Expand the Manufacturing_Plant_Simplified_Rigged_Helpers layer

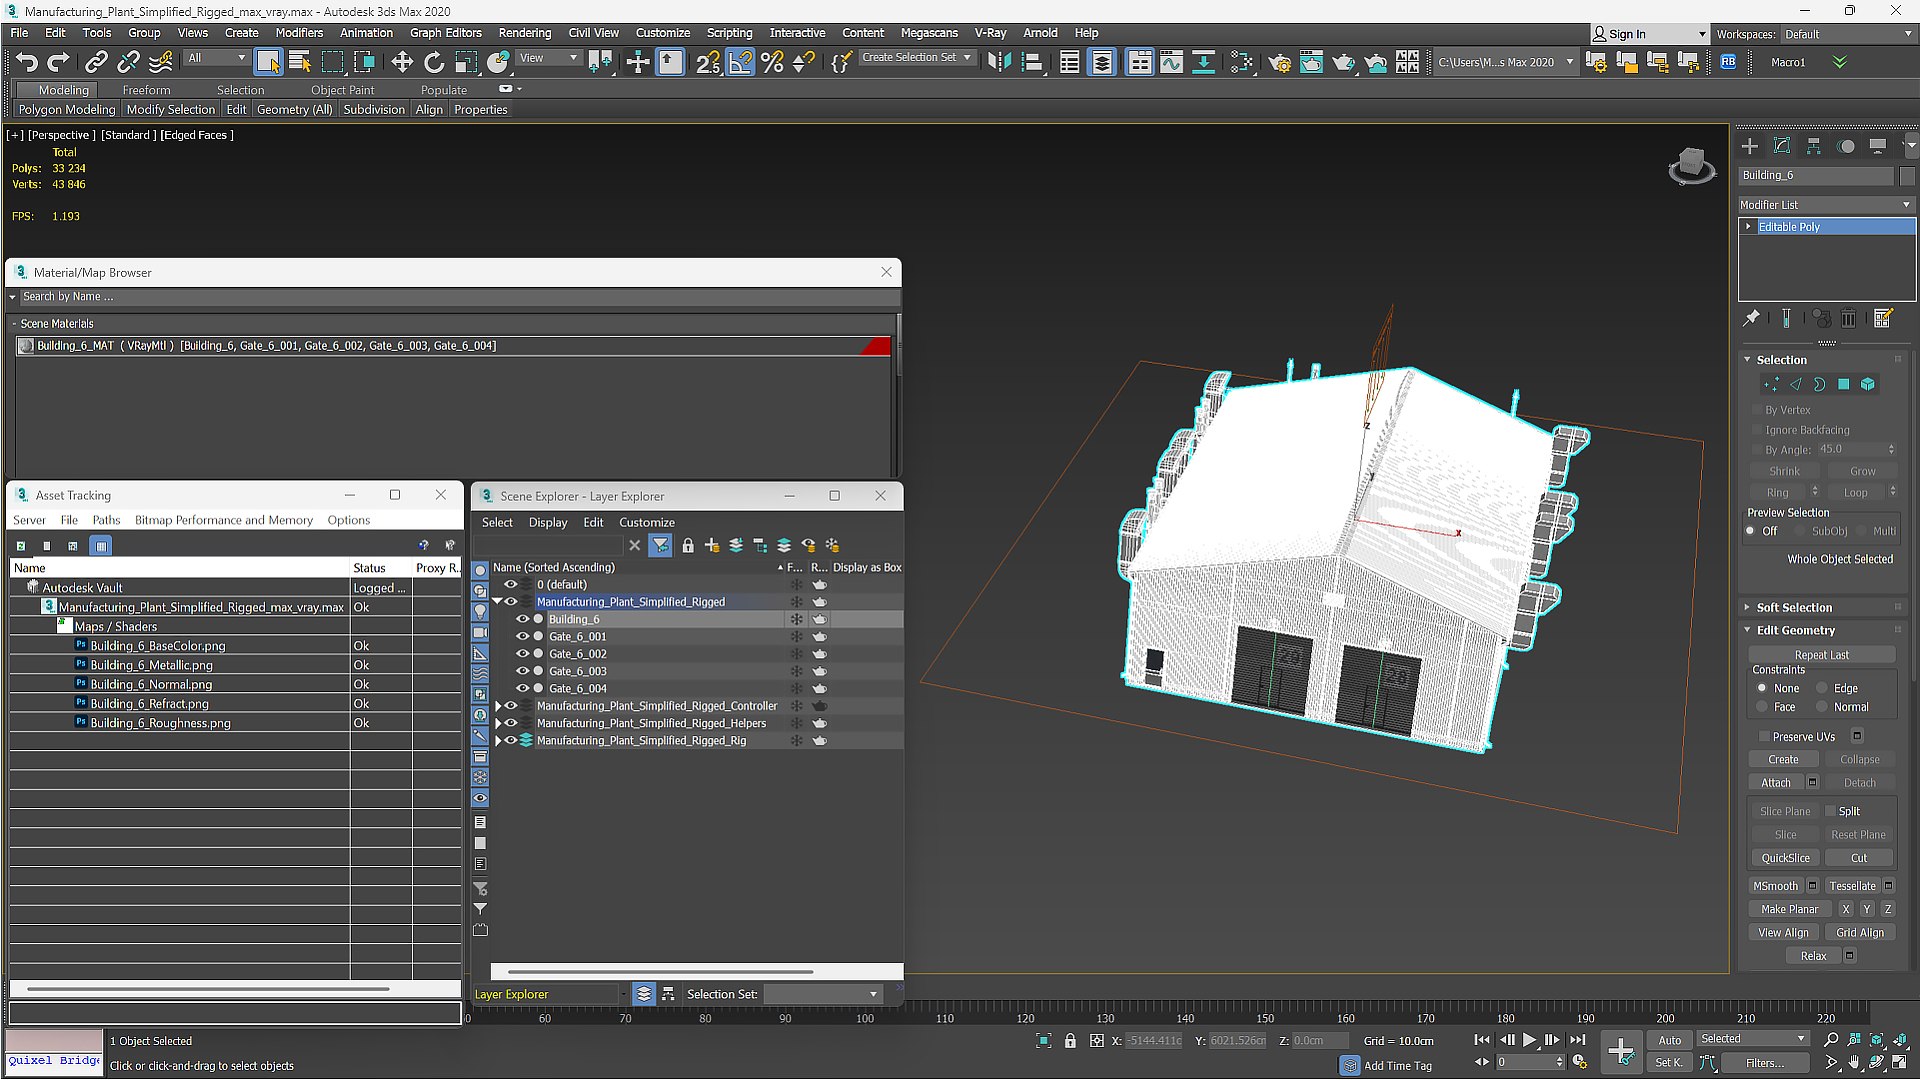(x=498, y=724)
